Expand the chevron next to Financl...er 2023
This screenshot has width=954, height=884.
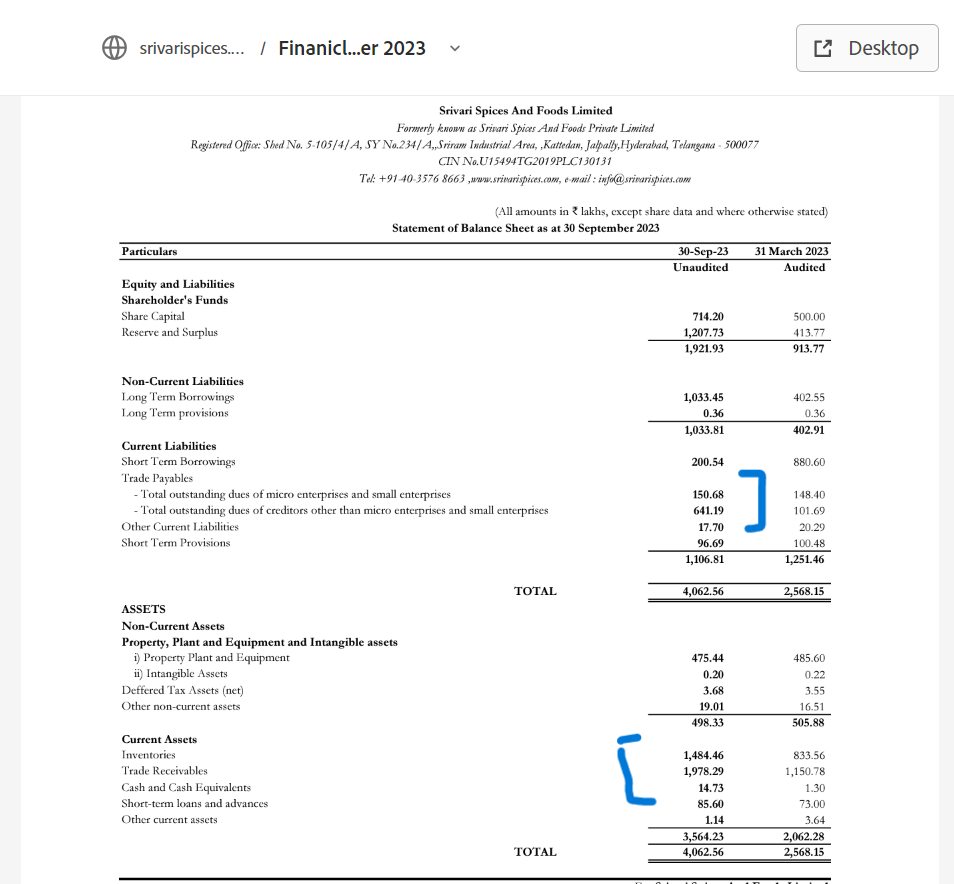[x=455, y=48]
